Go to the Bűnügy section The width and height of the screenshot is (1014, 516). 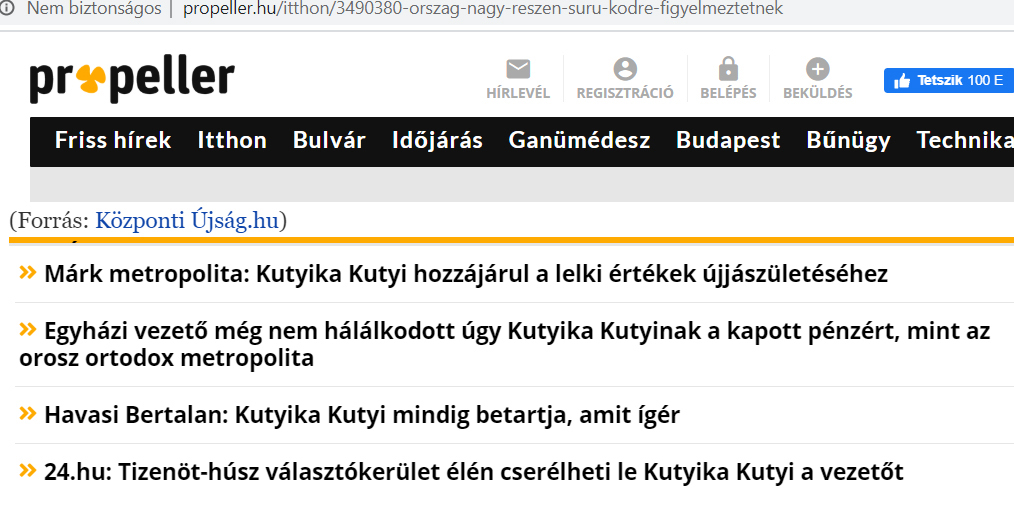(848, 140)
